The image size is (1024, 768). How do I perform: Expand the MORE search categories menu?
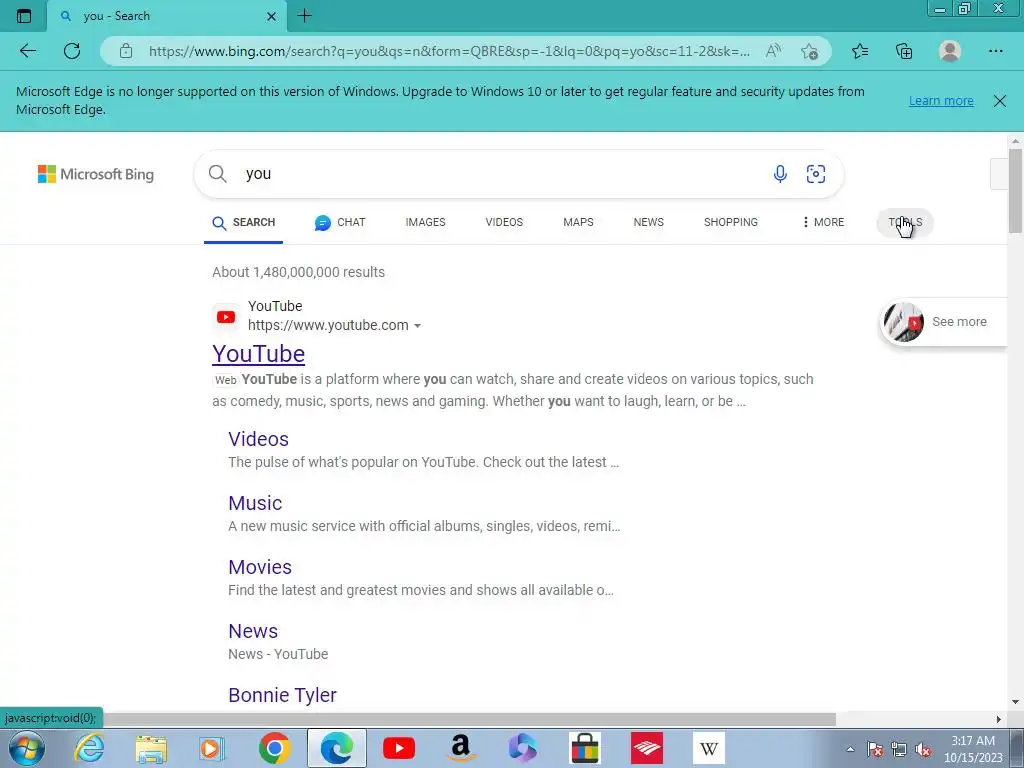point(823,222)
